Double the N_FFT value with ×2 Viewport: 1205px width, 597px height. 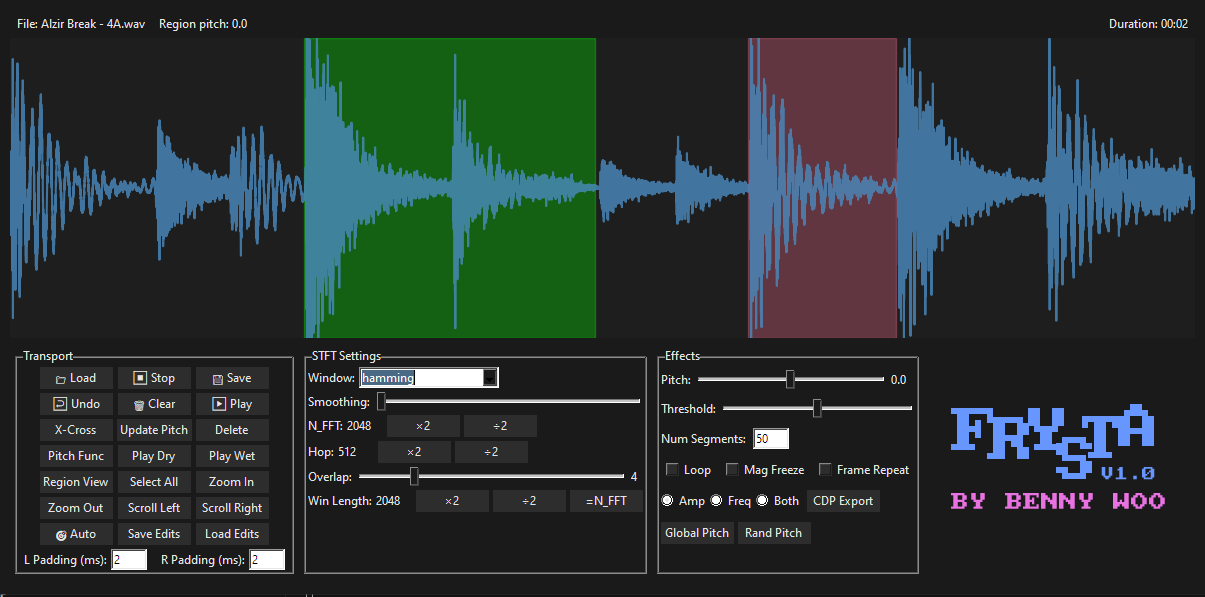(x=423, y=426)
